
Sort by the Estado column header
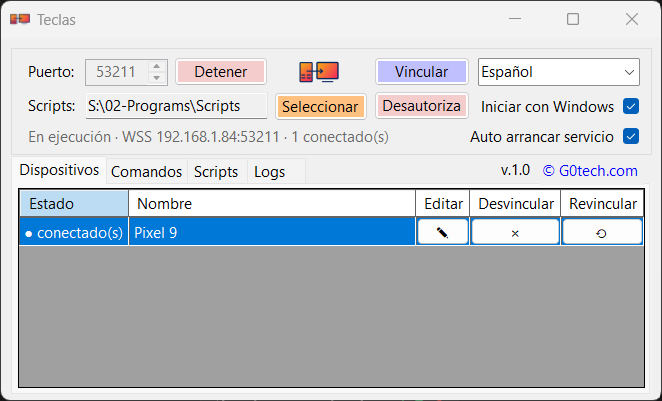(x=74, y=203)
